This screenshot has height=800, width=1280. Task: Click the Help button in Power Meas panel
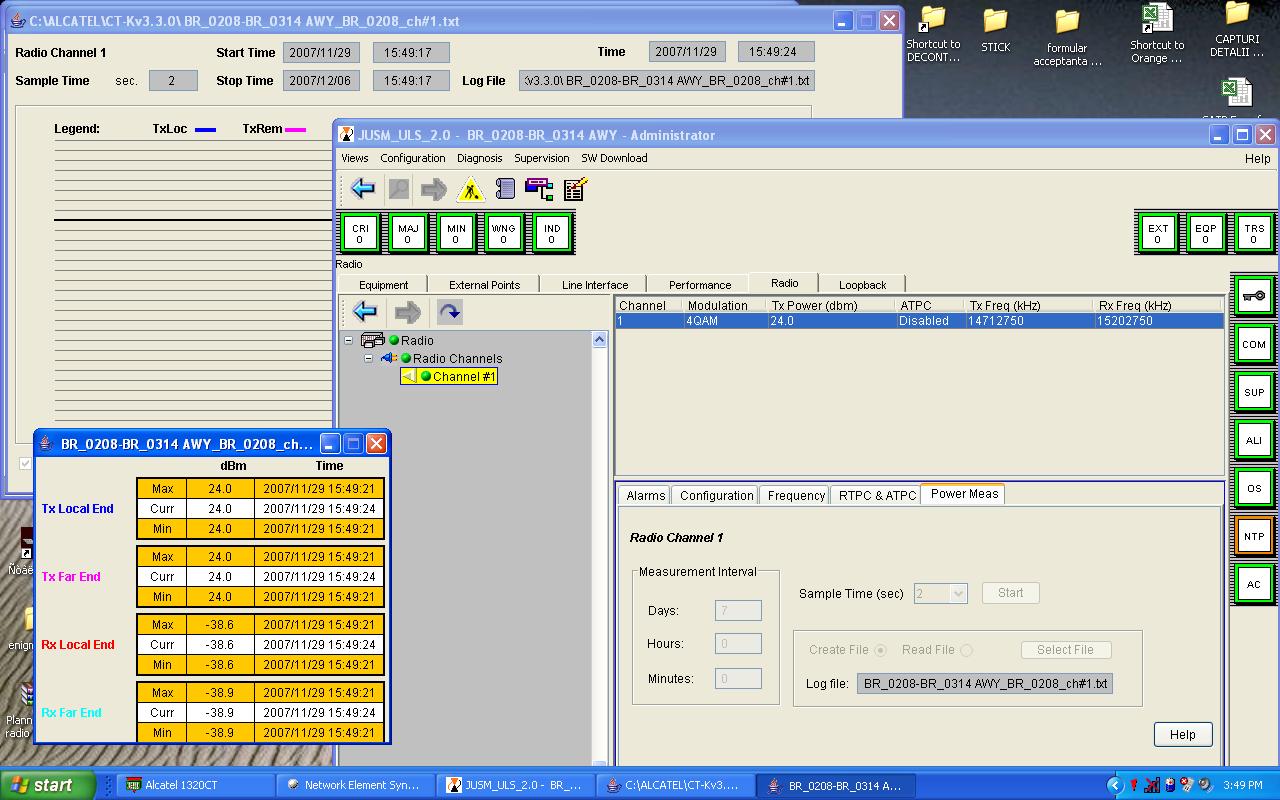(x=1182, y=734)
